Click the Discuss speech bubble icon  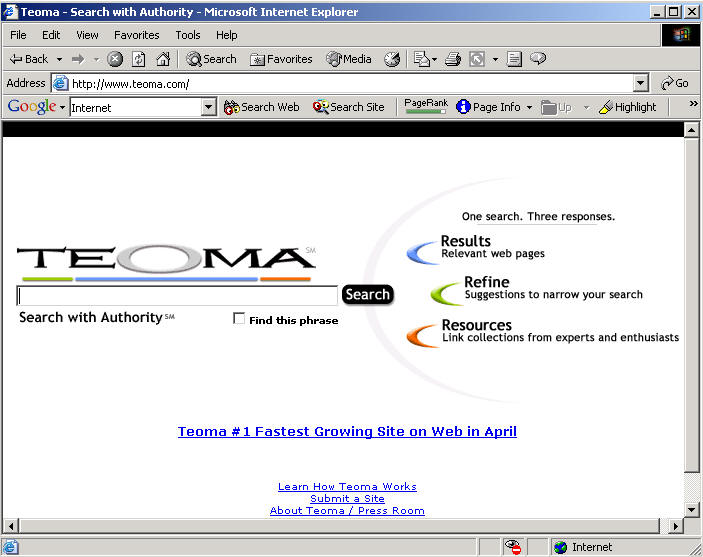point(538,59)
